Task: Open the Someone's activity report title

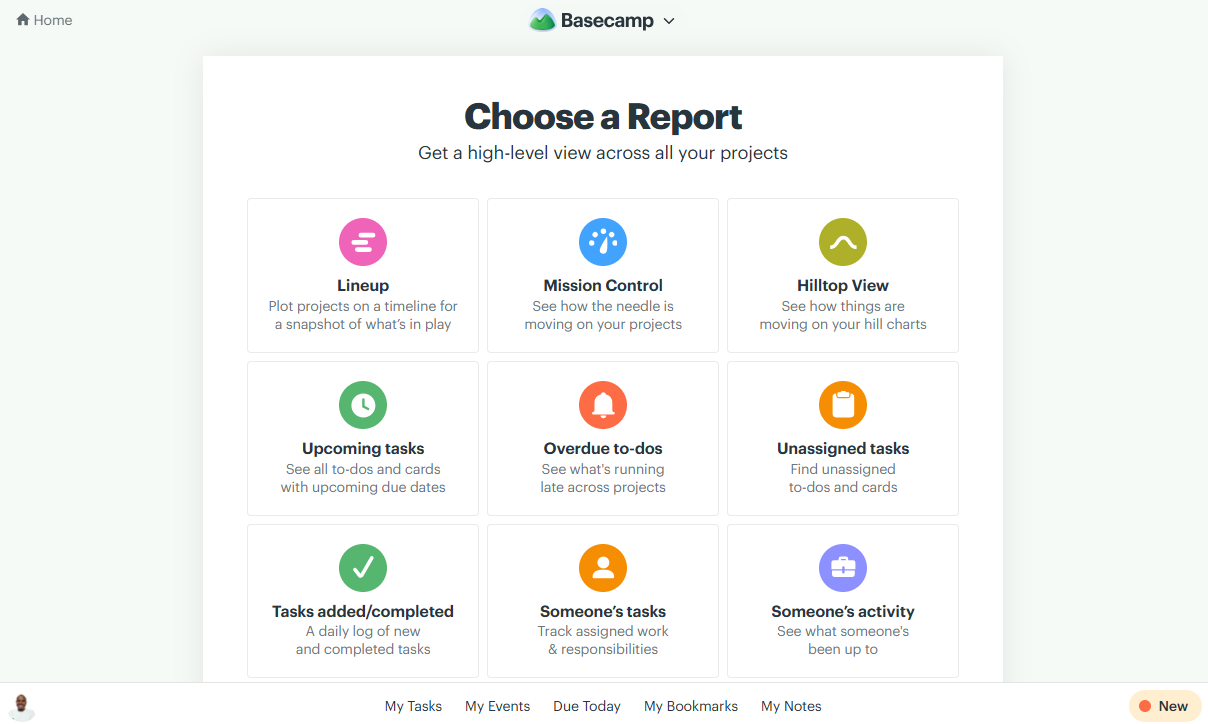Action: [843, 612]
